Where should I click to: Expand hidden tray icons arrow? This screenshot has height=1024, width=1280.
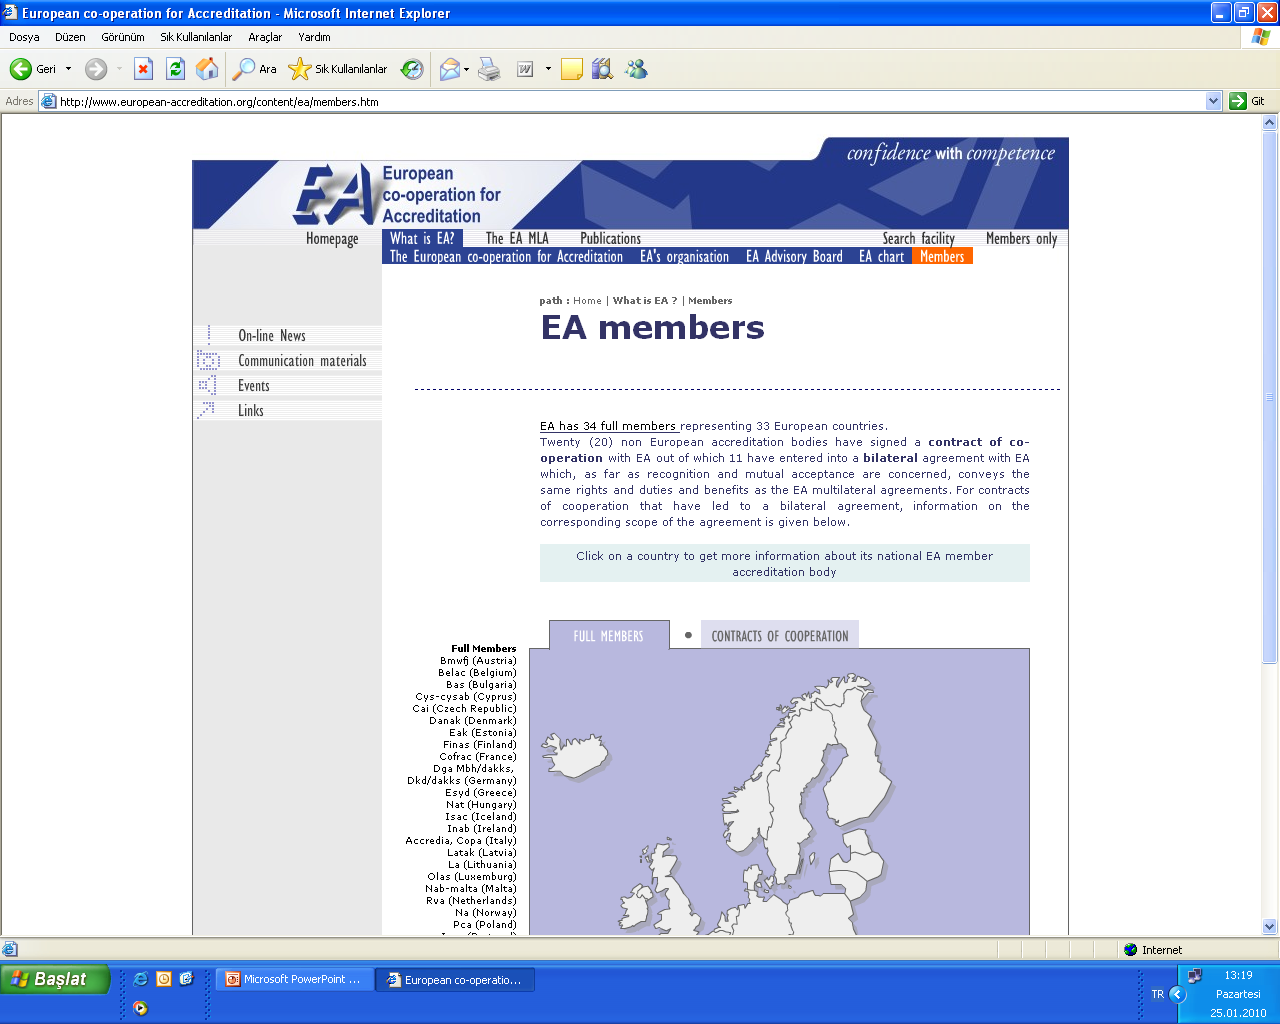point(1177,994)
